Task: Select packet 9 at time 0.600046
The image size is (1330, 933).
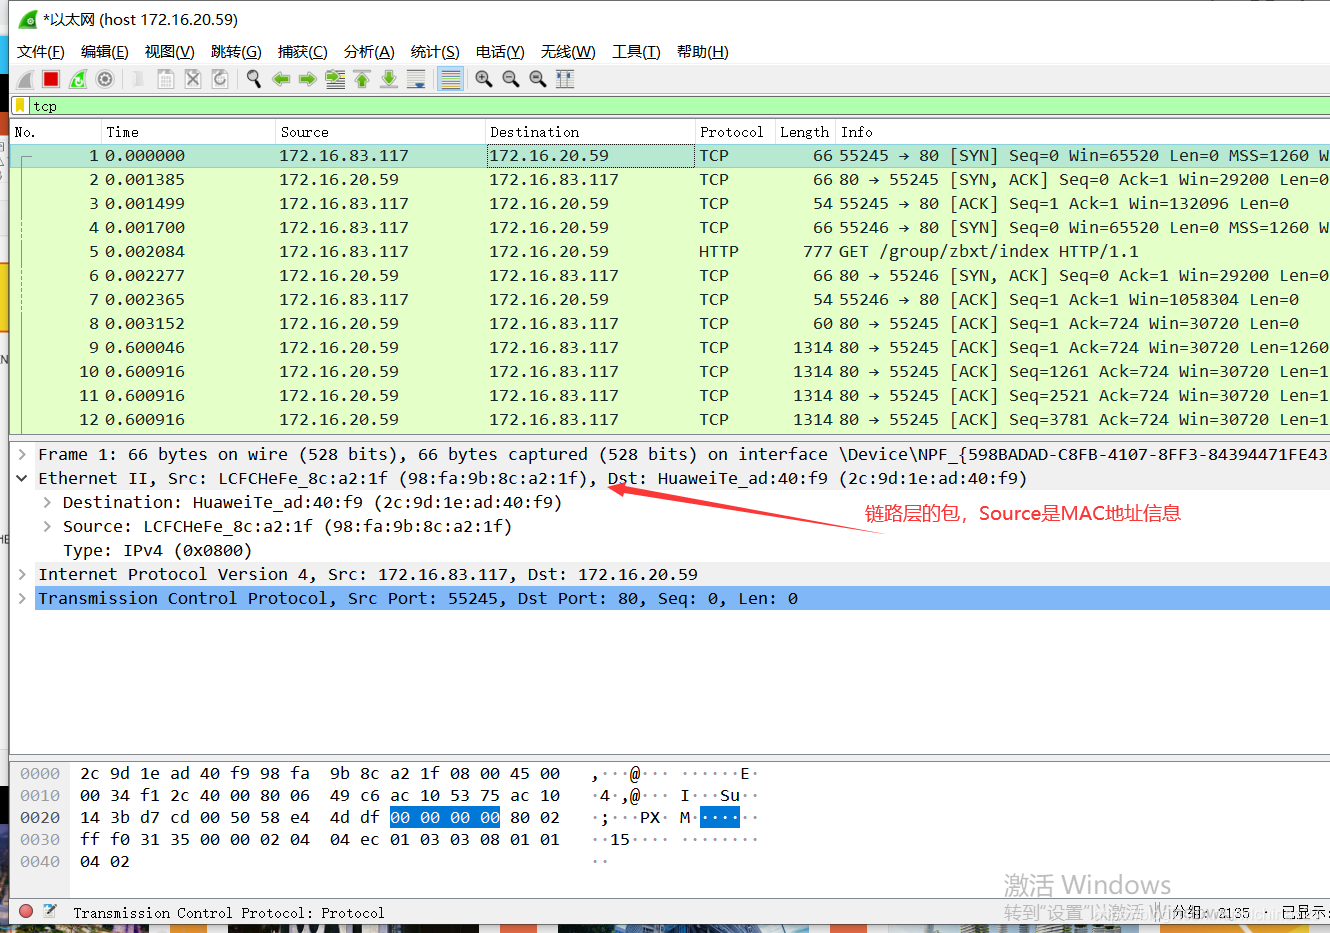Action: tap(670, 347)
